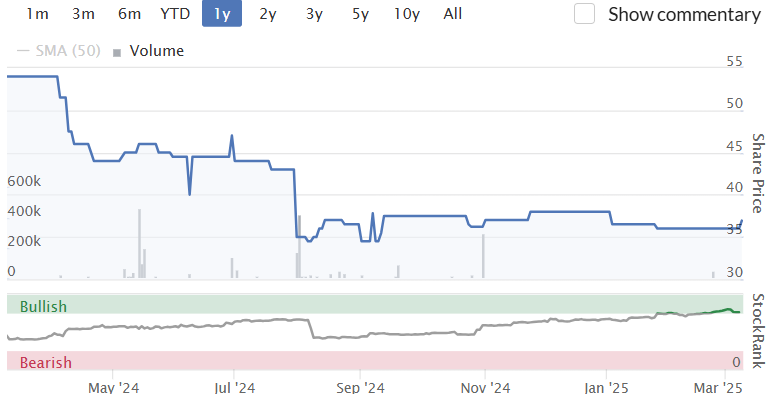Screen dimensions: 768x394
Task: Switch chart to 3y range
Action: (314, 14)
